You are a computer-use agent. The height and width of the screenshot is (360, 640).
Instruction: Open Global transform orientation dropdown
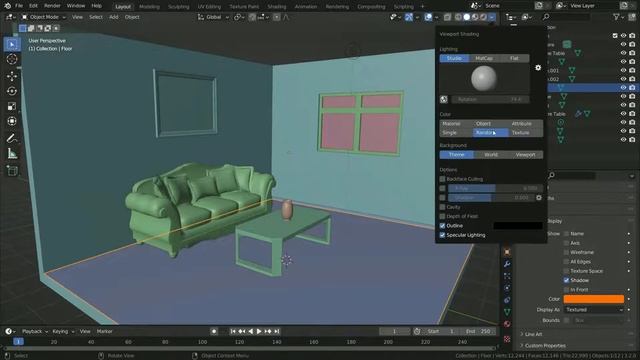click(213, 17)
